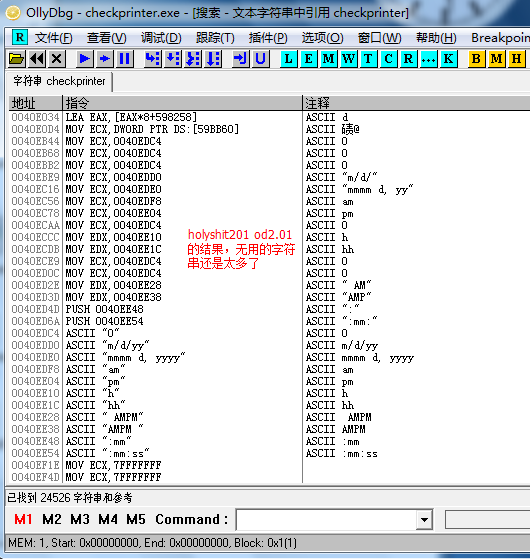This screenshot has width=530, height=559.
Task: Select row ASCII "mmmm d, yyyy" instruction
Action: [x=269, y=357]
